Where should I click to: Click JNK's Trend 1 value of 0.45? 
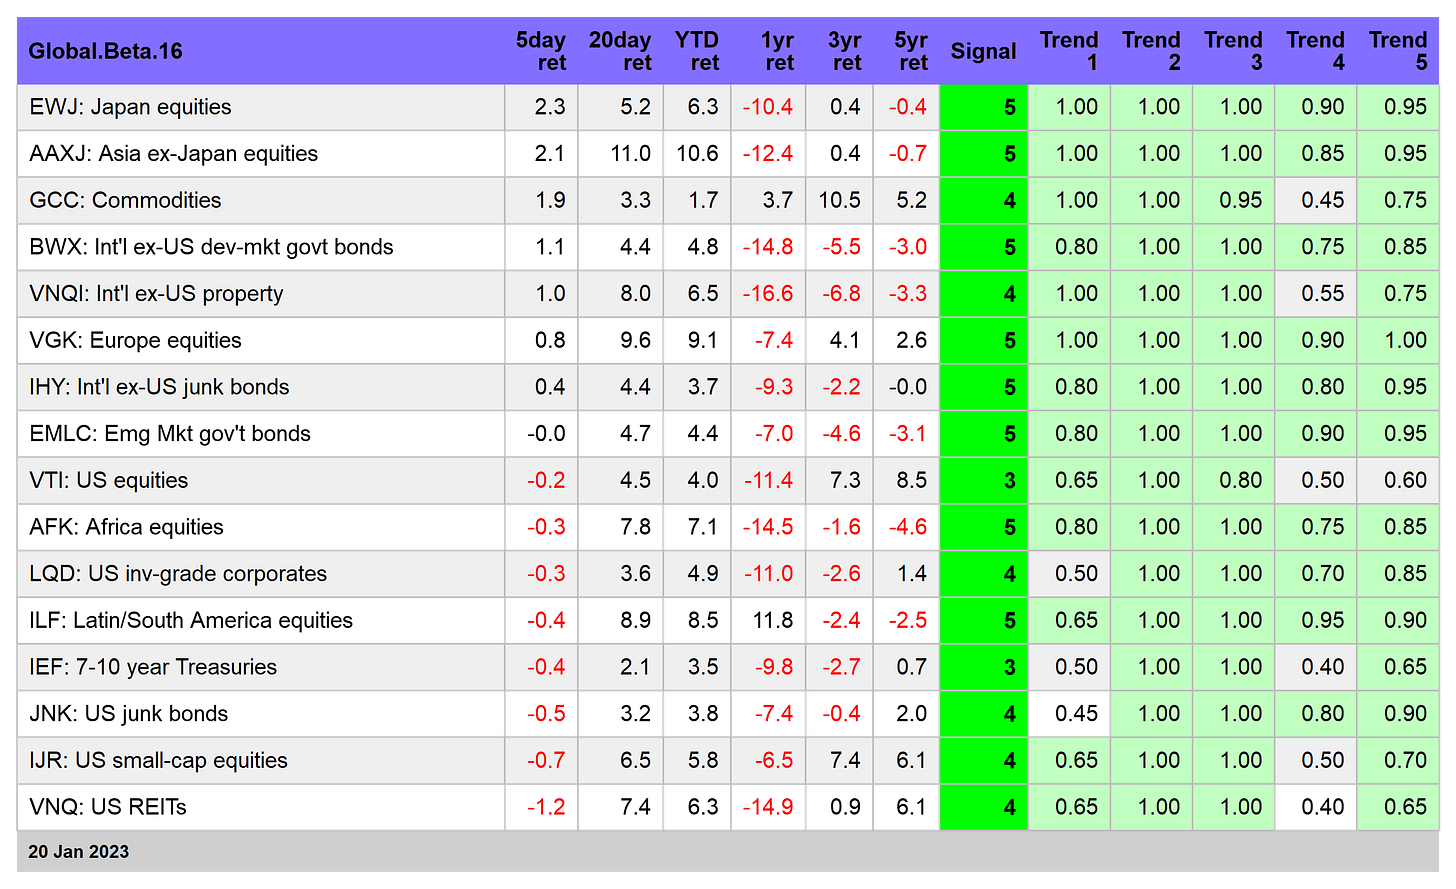tap(1077, 714)
